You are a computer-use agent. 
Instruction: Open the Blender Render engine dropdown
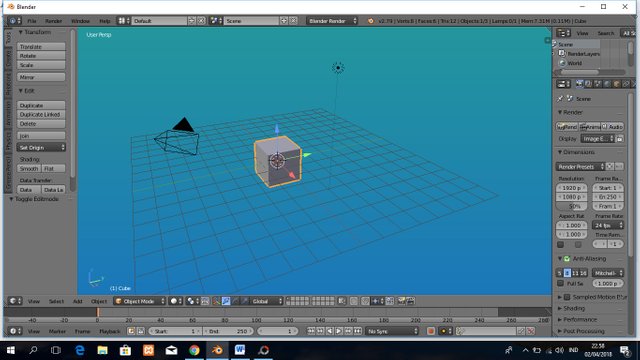332,21
